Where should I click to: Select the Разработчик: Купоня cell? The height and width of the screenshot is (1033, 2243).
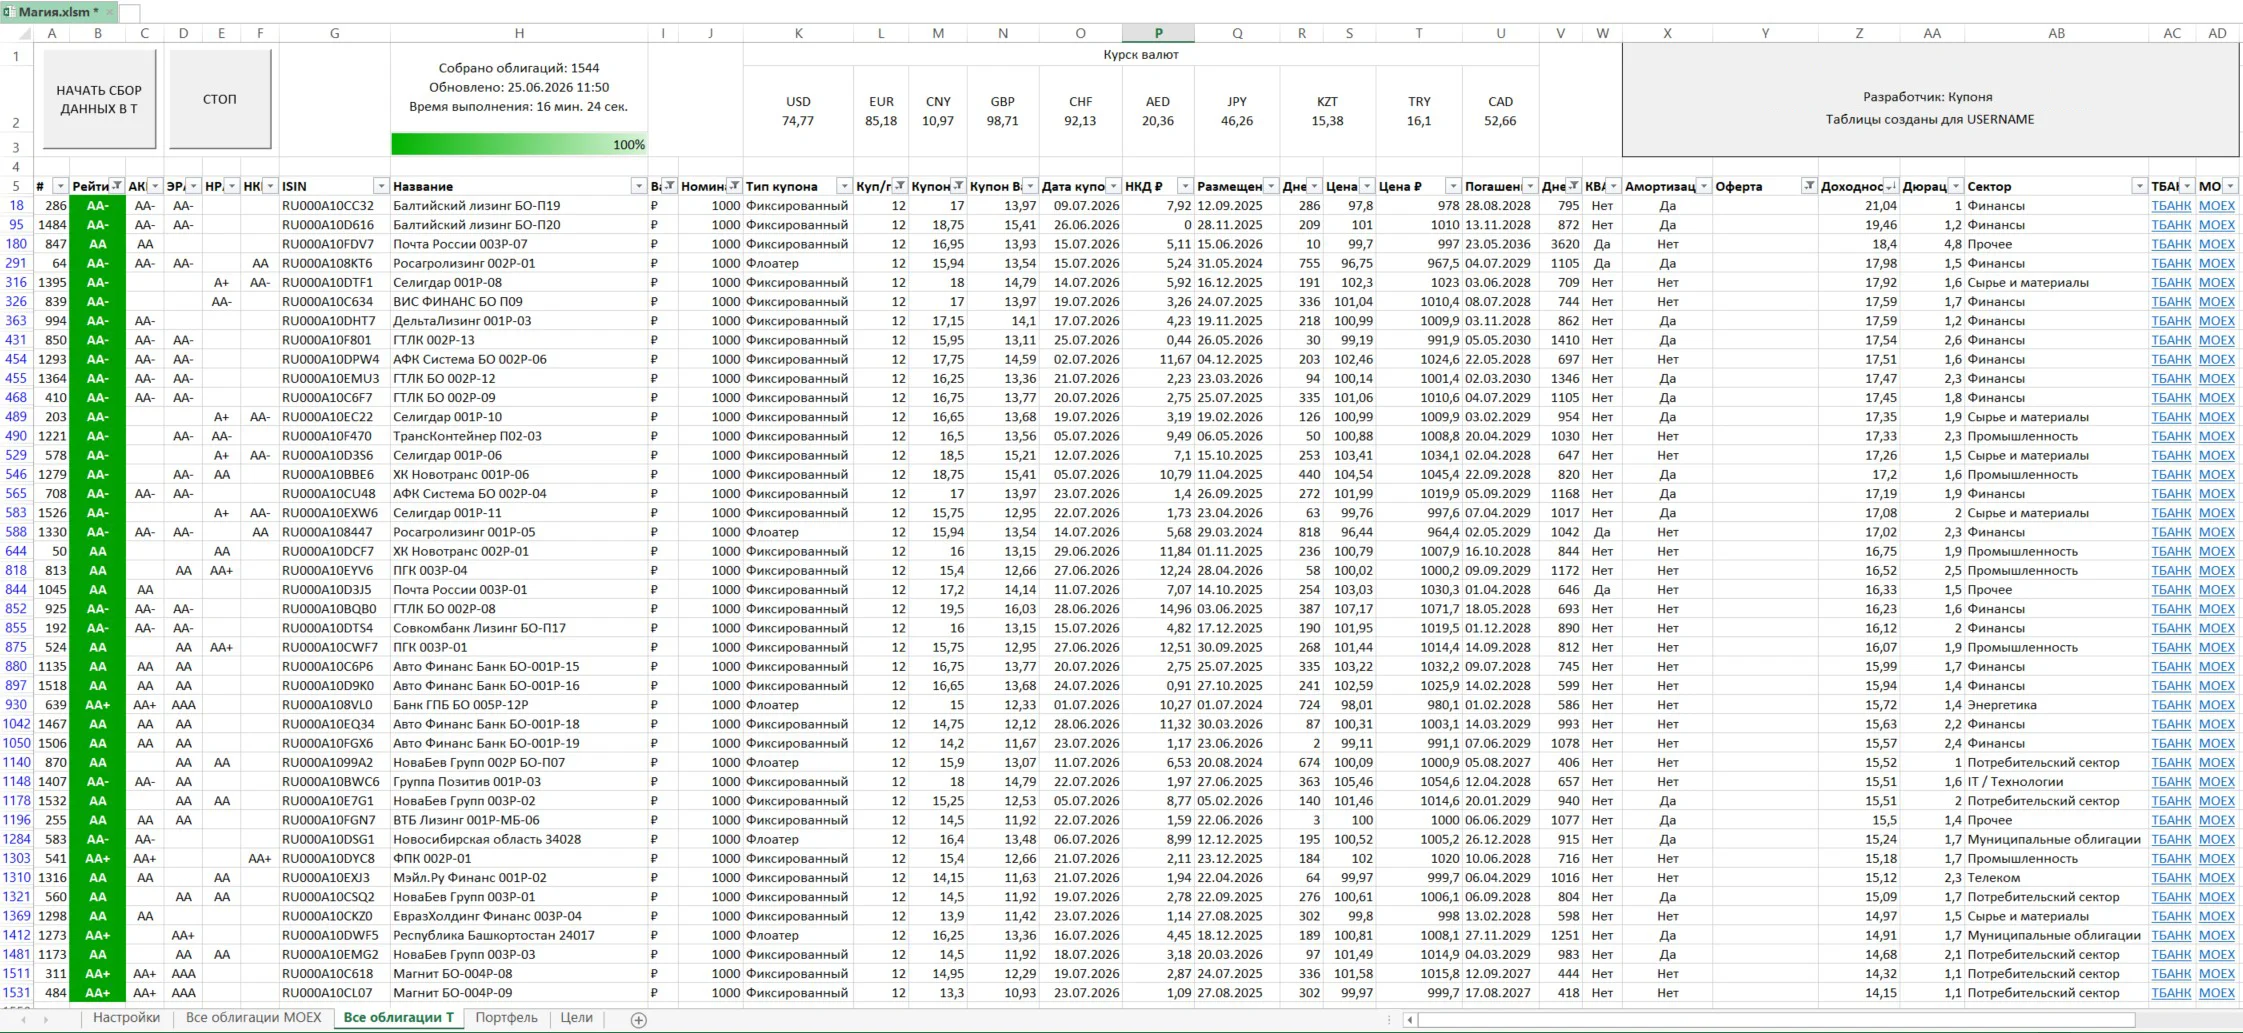click(x=1929, y=97)
